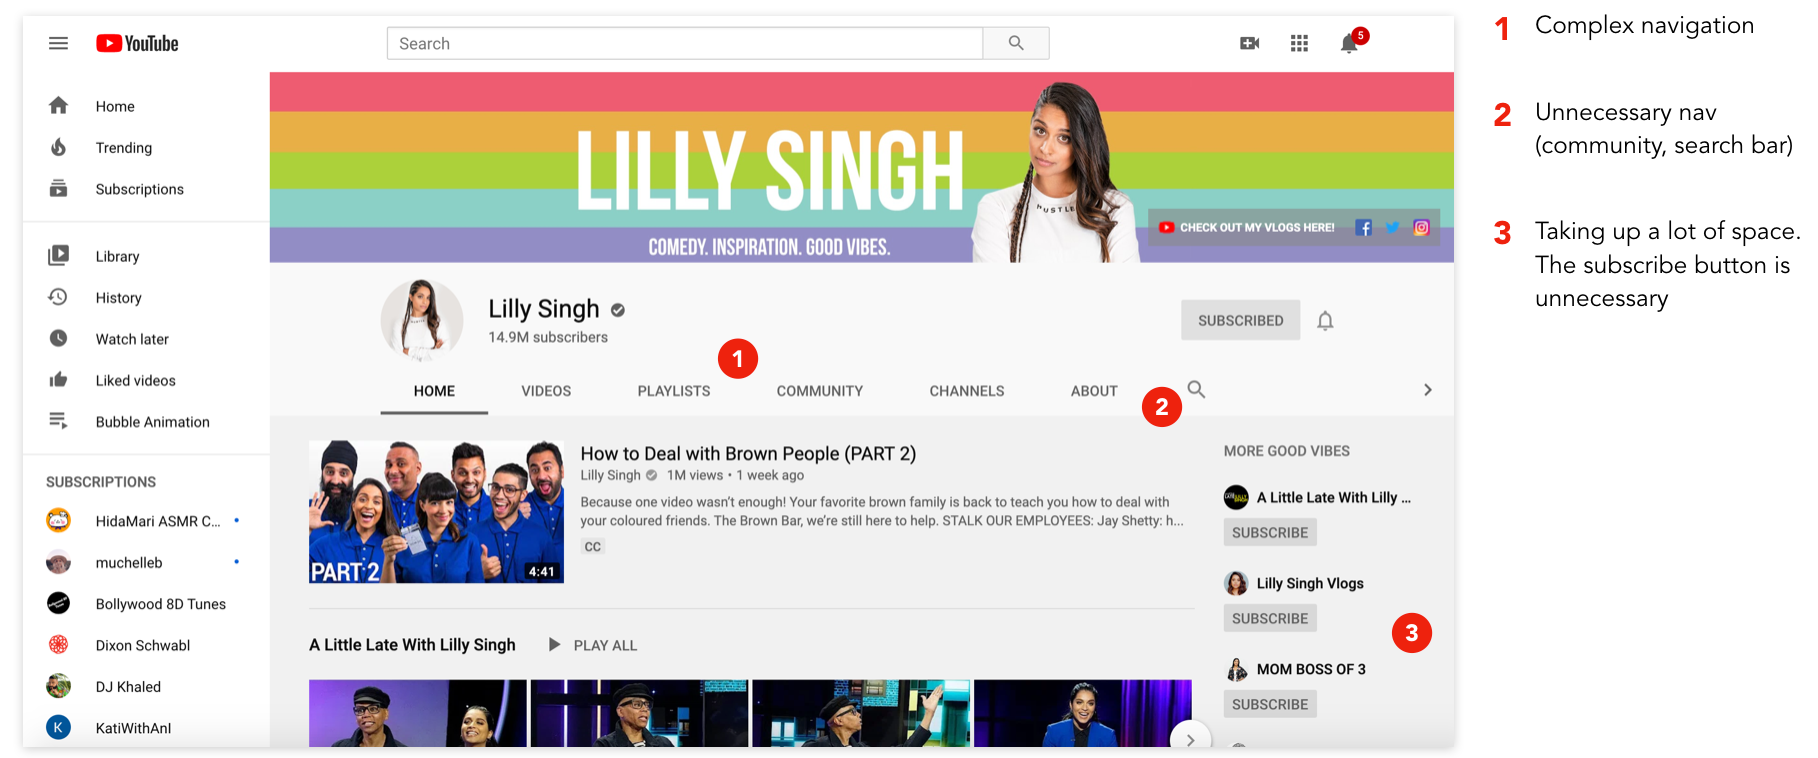Click the A Little Late With Lilly avatar

point(1236,497)
